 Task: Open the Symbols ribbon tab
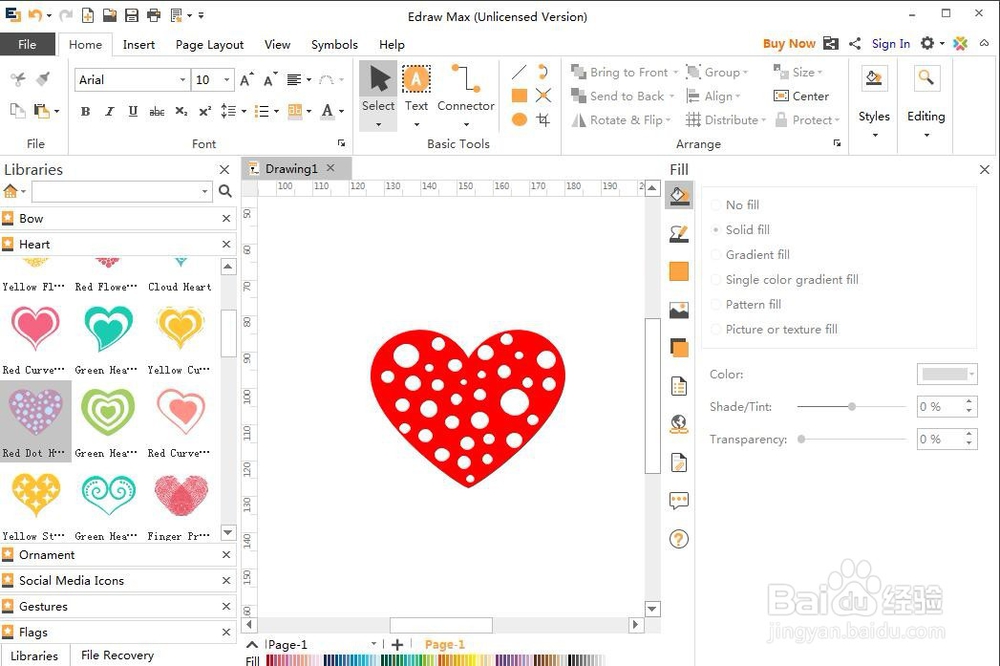(334, 45)
